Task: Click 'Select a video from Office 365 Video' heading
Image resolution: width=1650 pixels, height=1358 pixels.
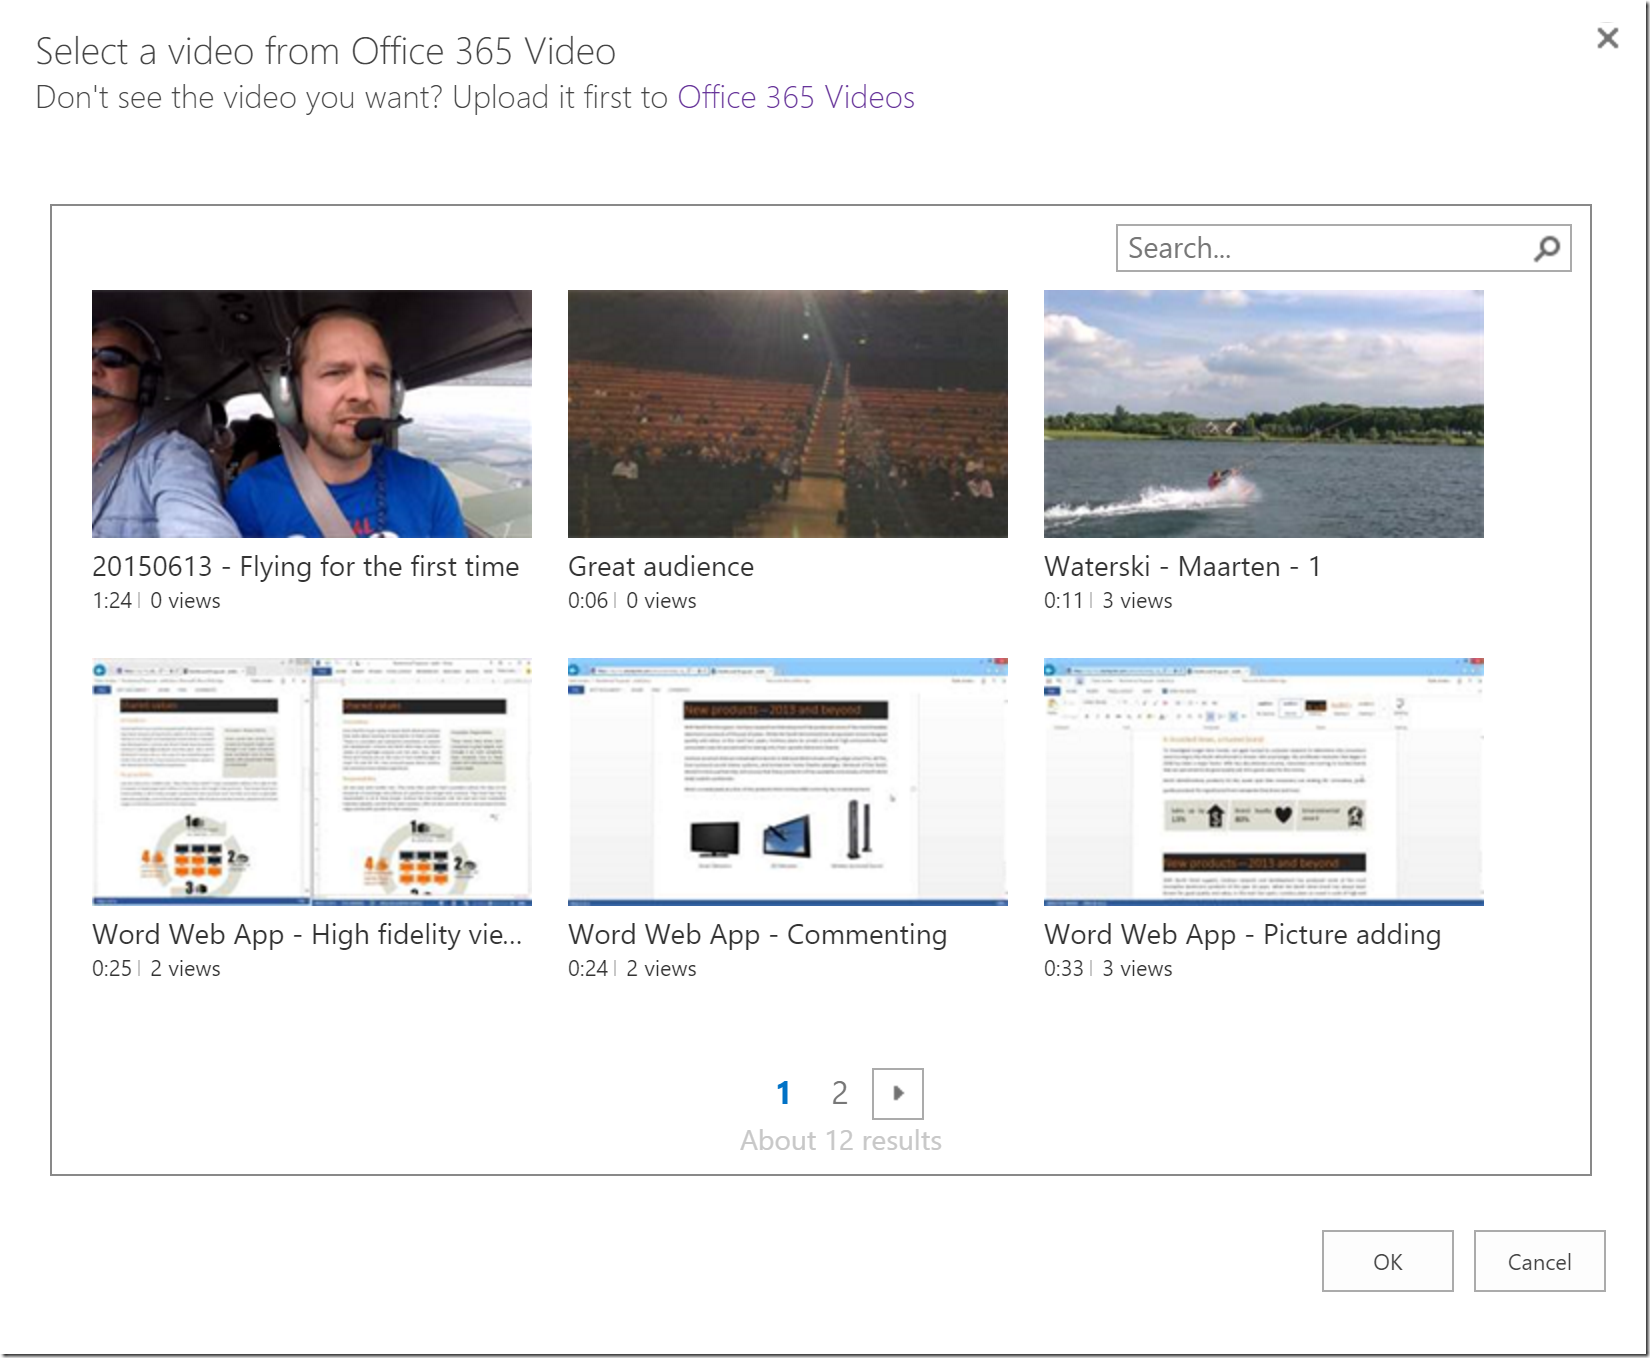Action: (326, 52)
